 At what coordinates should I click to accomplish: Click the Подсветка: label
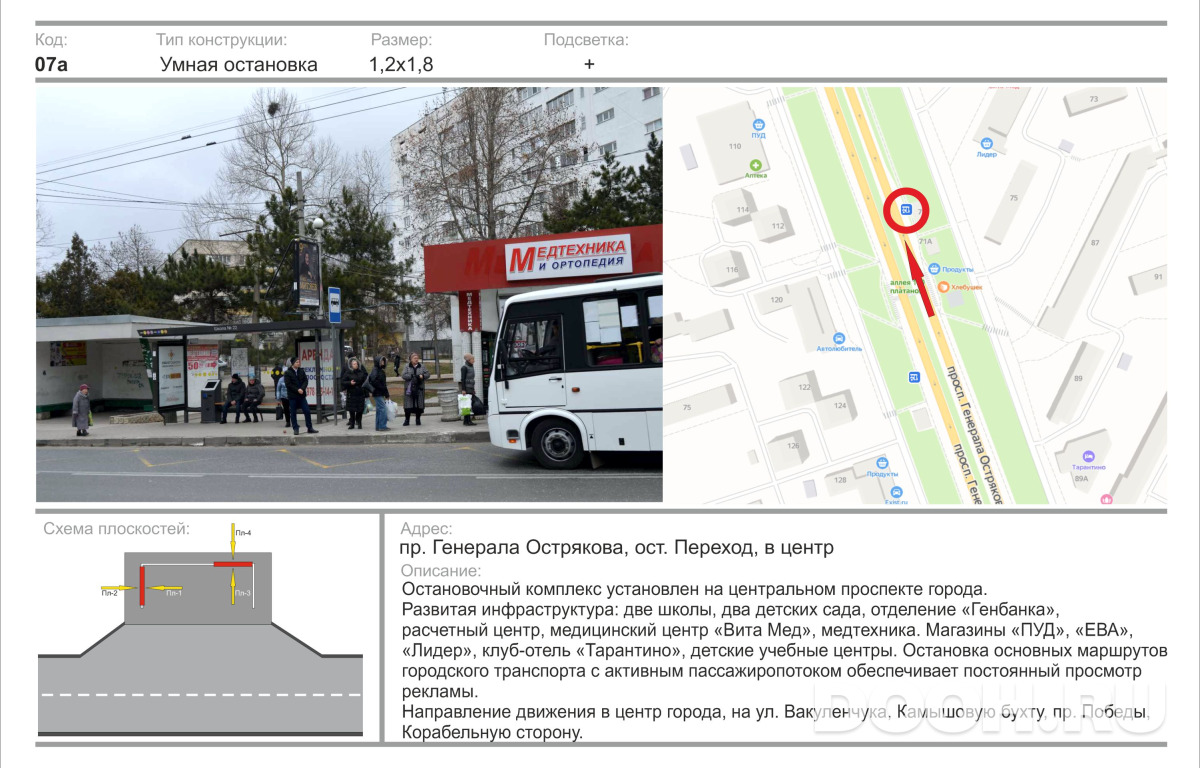586,41
